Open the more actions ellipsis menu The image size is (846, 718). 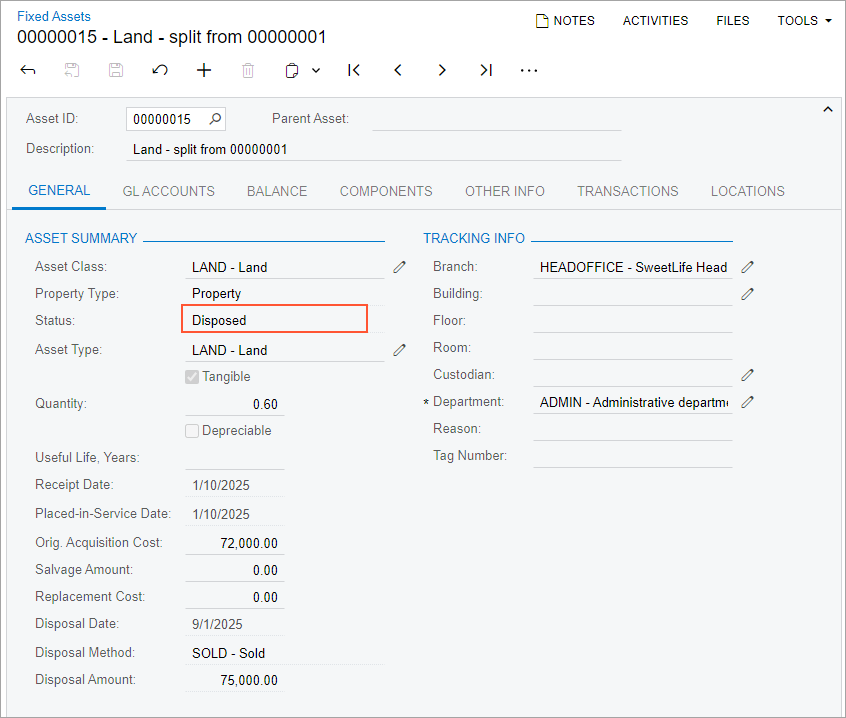[529, 70]
